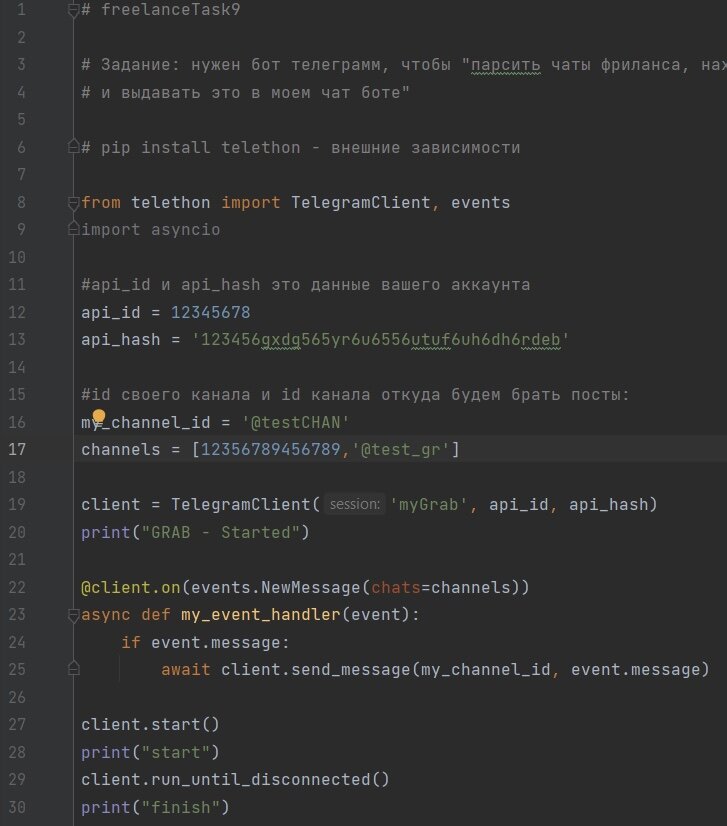The height and width of the screenshot is (826, 727).
Task: Click the api_hash string value
Action: click(380, 340)
